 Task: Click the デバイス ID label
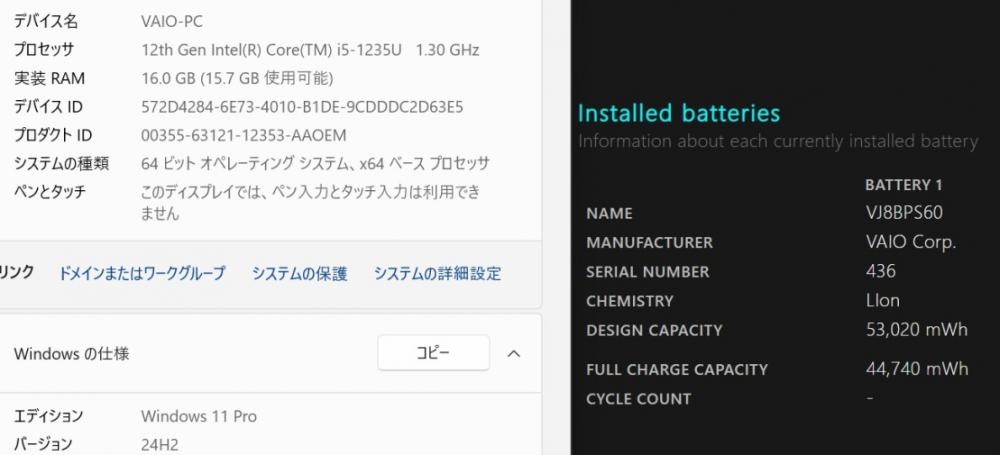pyautogui.click(x=48, y=107)
